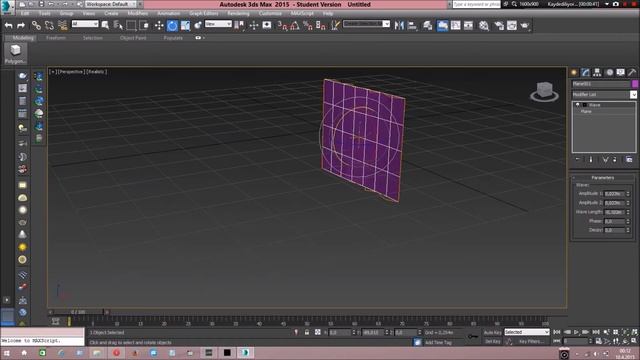Open selection filter dropdown showing All

(85, 24)
